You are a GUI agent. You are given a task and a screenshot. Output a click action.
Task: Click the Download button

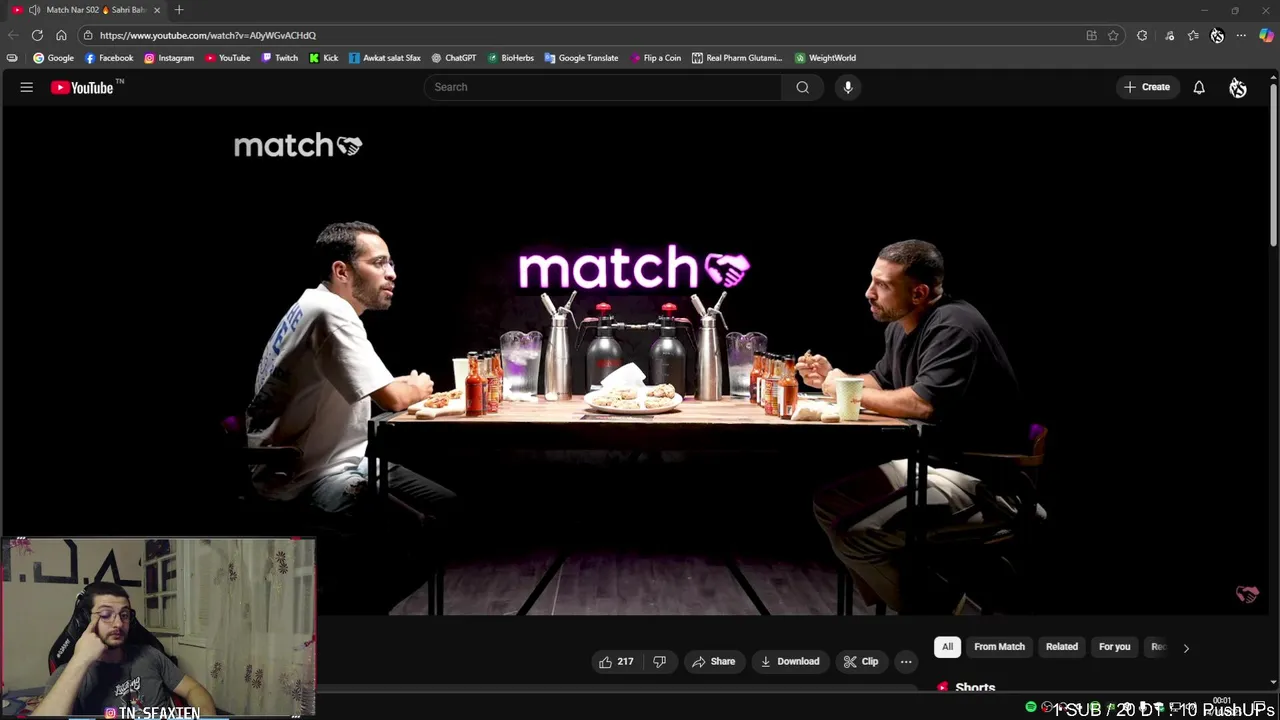click(x=790, y=661)
